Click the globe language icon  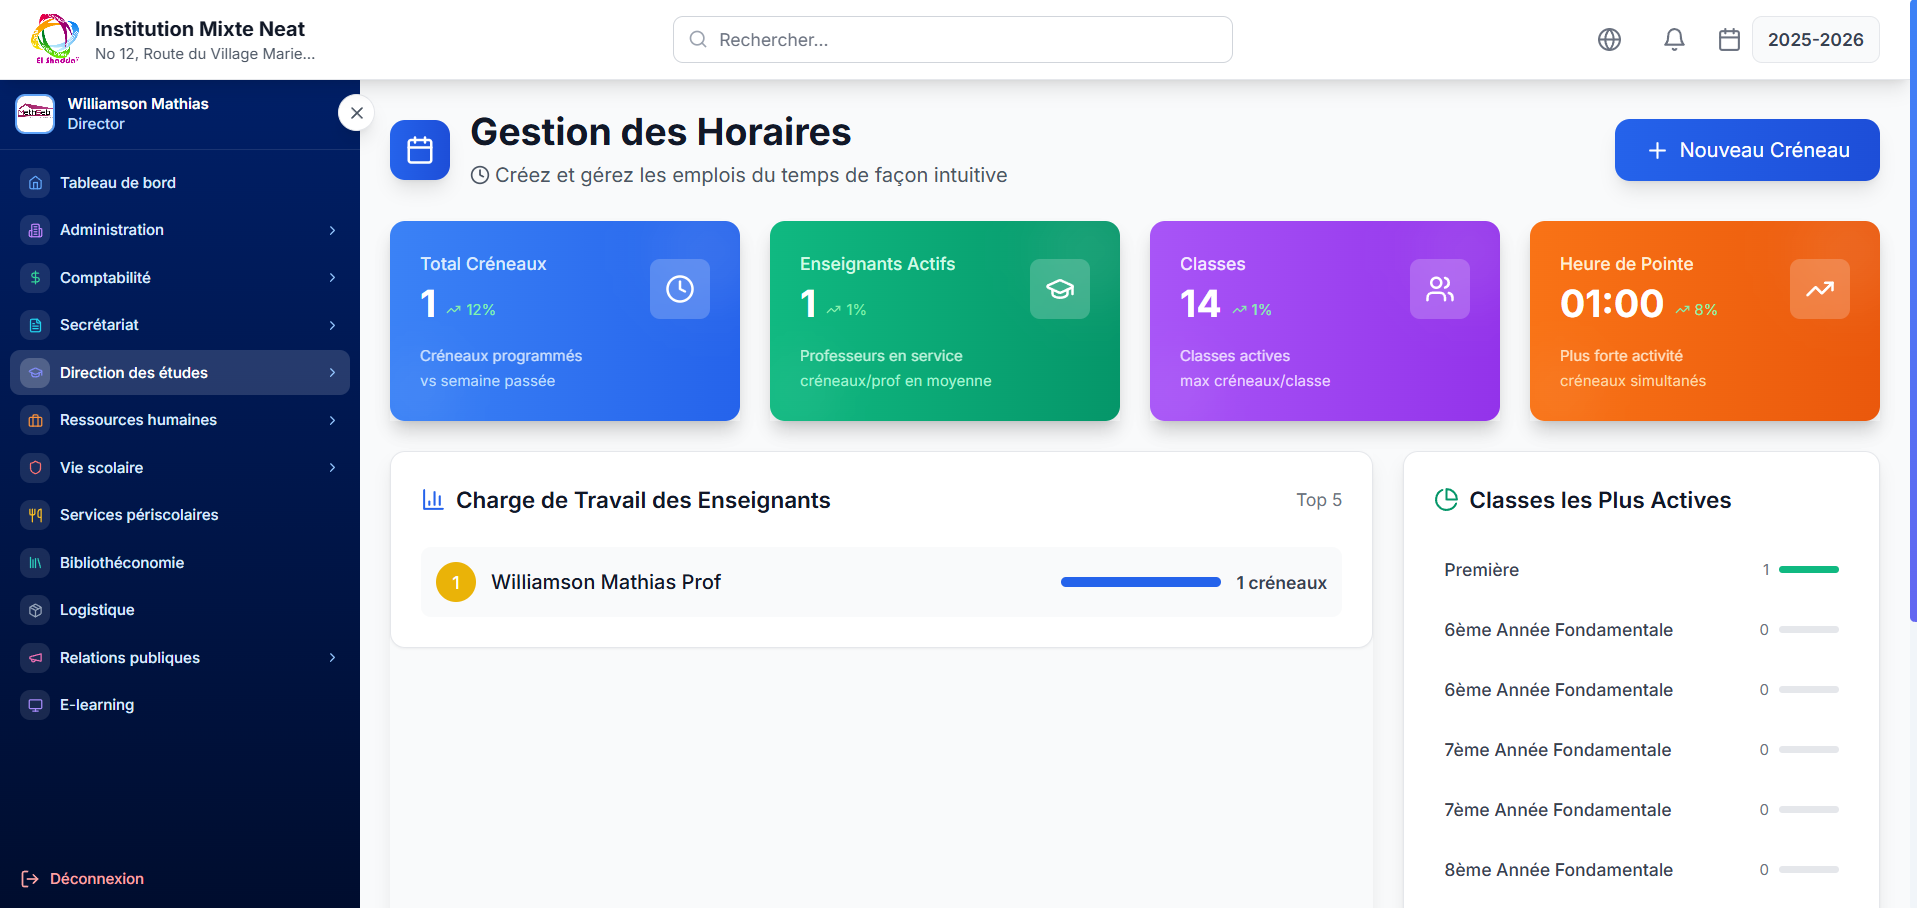pyautogui.click(x=1609, y=39)
